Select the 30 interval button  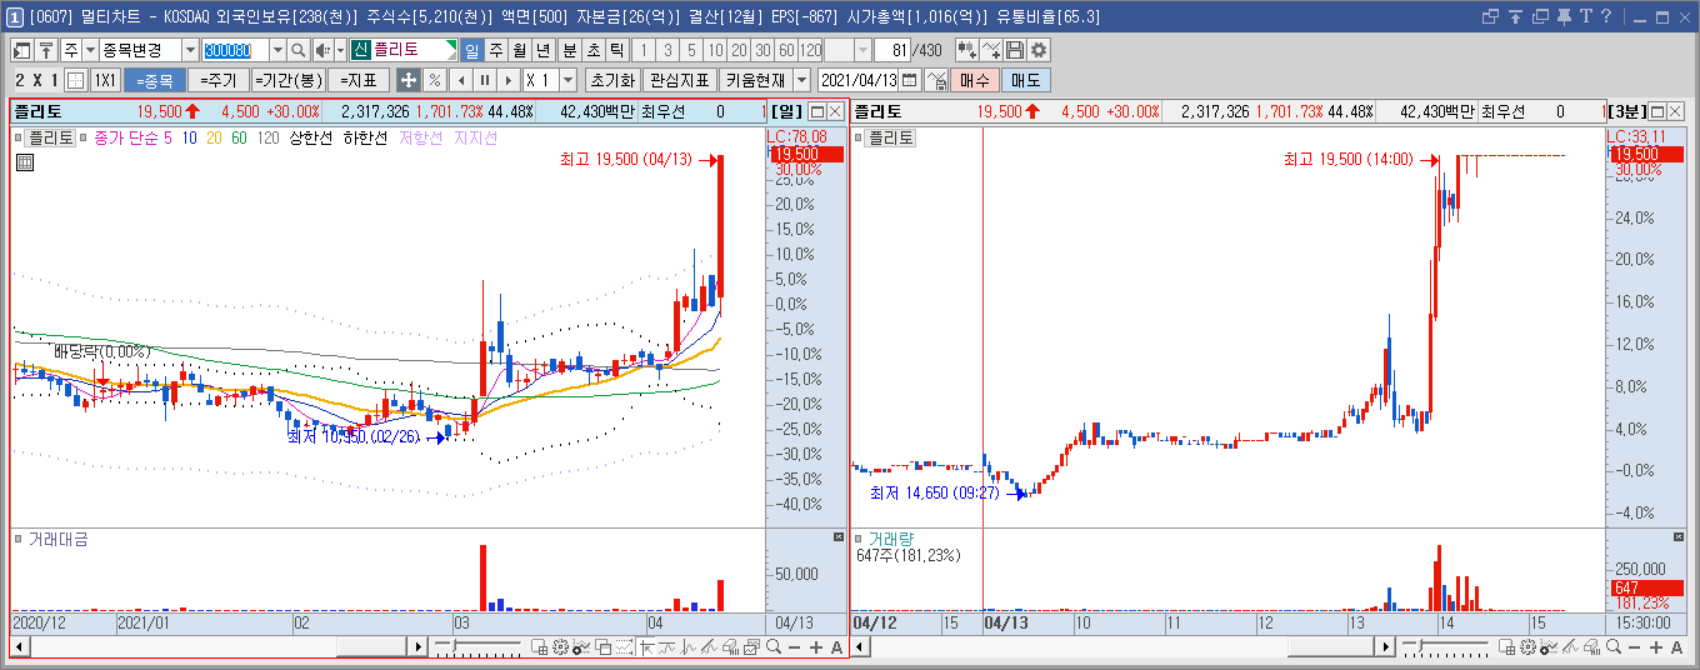click(763, 50)
